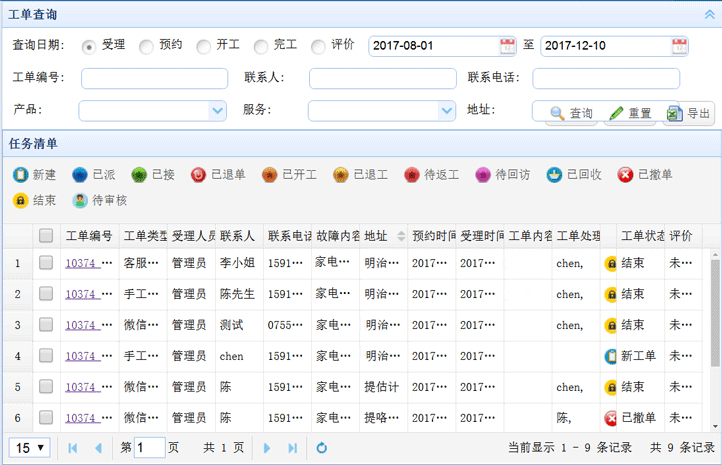Click the 待回访 status icon
722x465 pixels.
click(484, 175)
